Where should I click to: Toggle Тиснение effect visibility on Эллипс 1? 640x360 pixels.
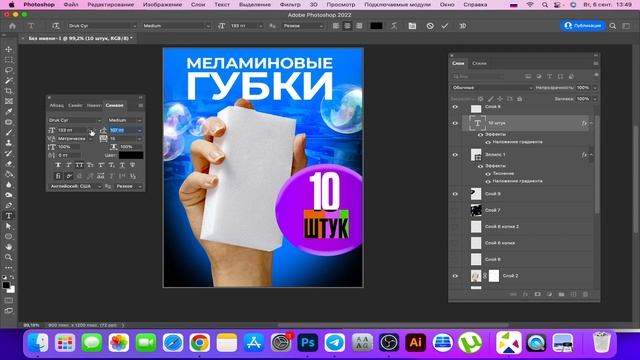(488, 174)
